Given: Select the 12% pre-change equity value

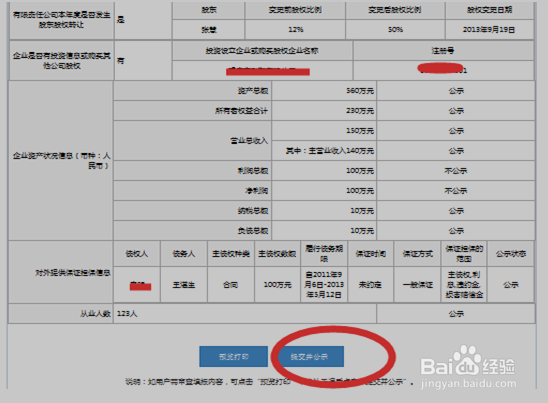Looking at the screenshot, I should (296, 30).
